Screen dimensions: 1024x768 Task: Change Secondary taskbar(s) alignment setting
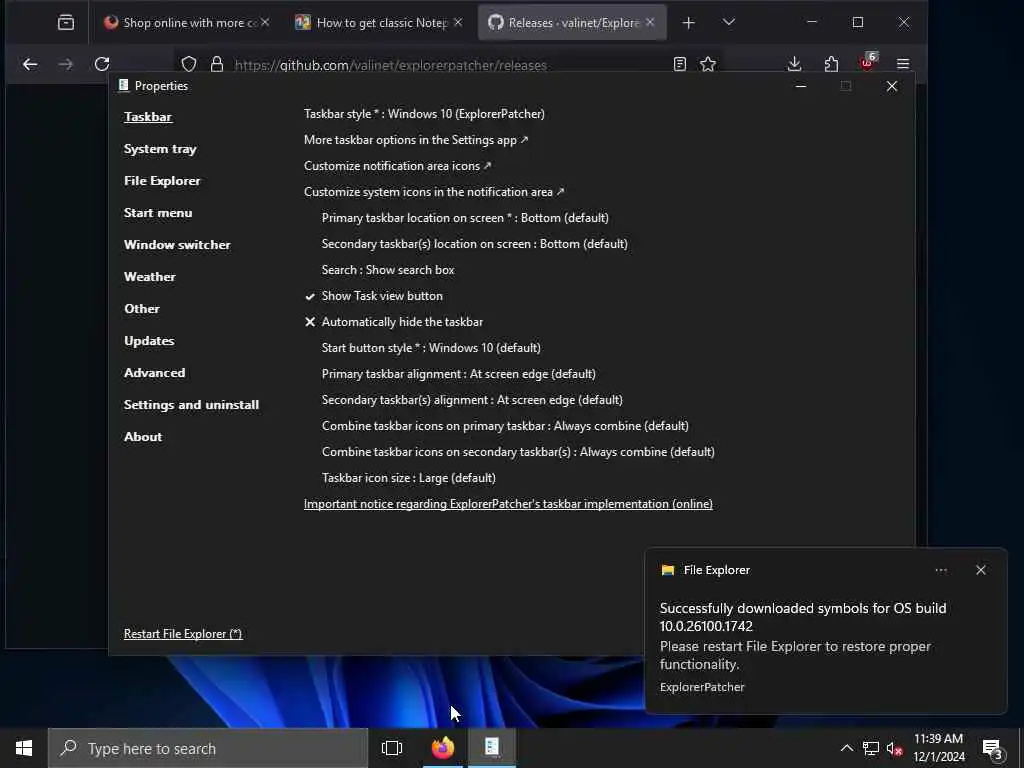(472, 400)
